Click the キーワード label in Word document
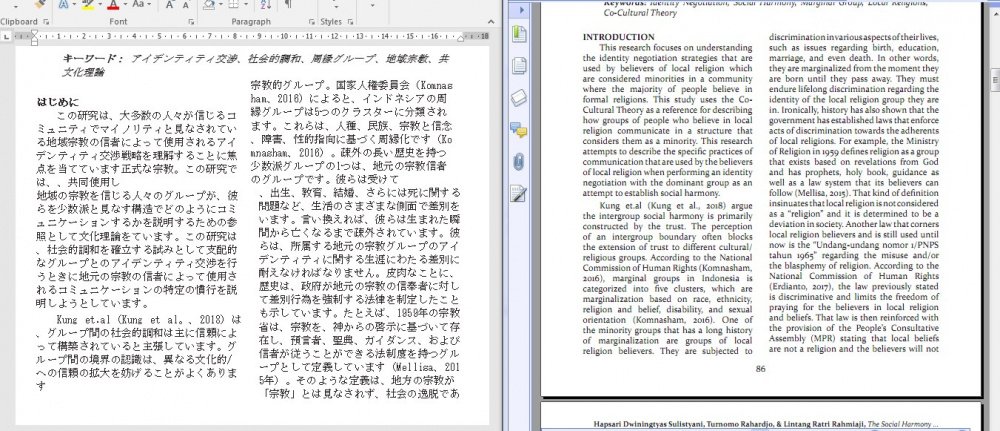Viewport: 1000px width, 431px height. click(x=92, y=59)
